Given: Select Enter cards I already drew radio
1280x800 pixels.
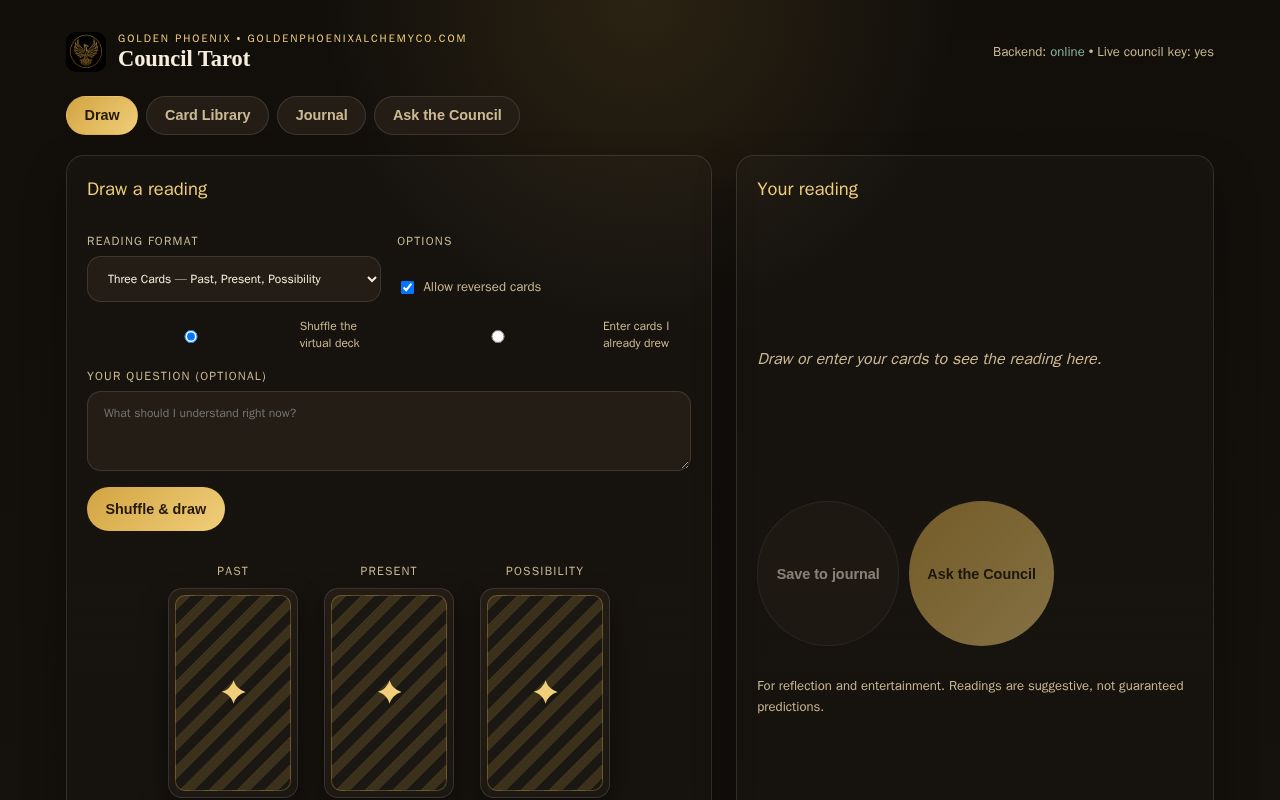Looking at the screenshot, I should 498,336.
